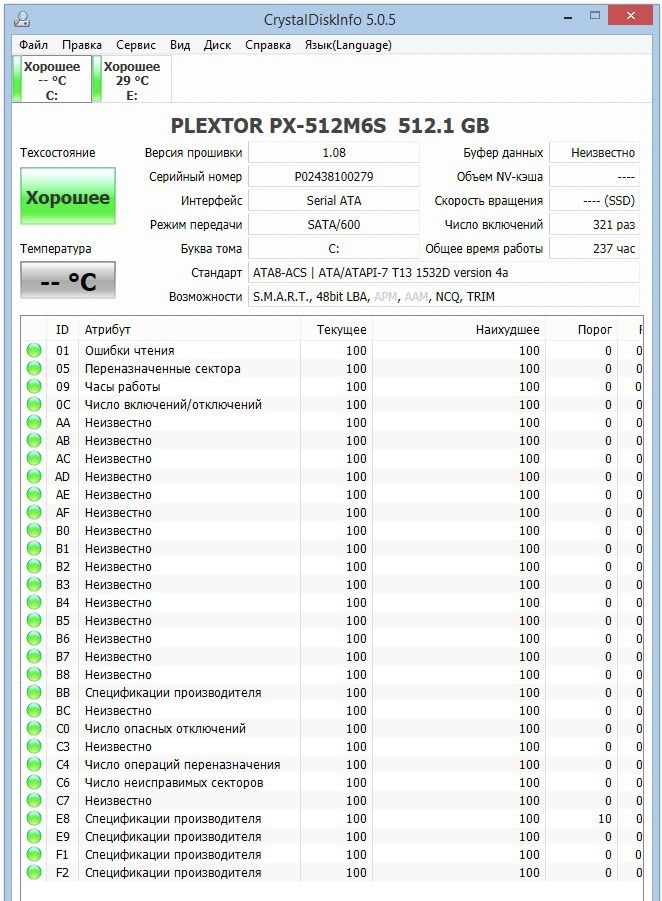Click green status icon for attribute B8

pos(34,674)
